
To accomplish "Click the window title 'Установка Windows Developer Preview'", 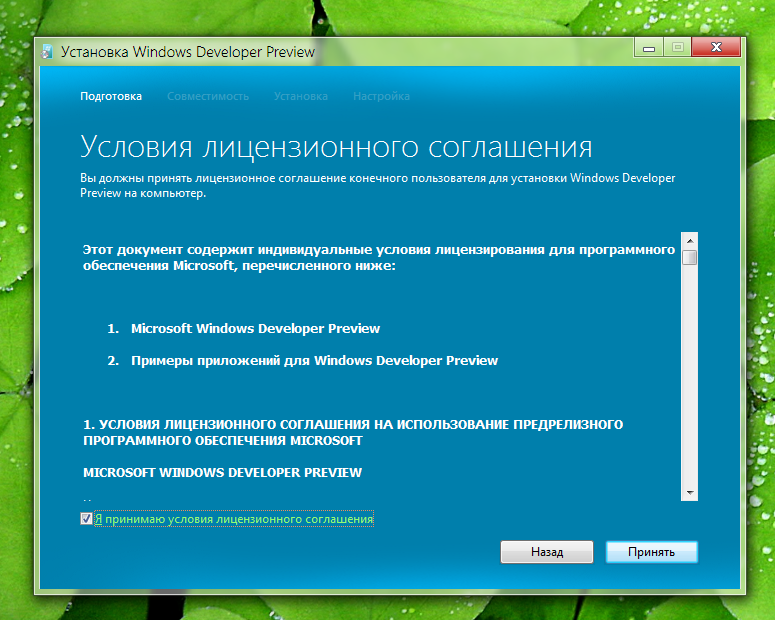I will (188, 52).
